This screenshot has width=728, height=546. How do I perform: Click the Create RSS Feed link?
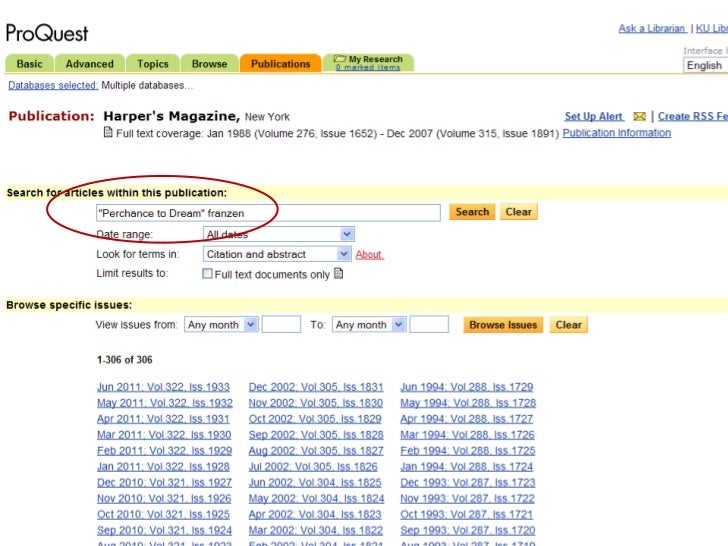coord(692,117)
